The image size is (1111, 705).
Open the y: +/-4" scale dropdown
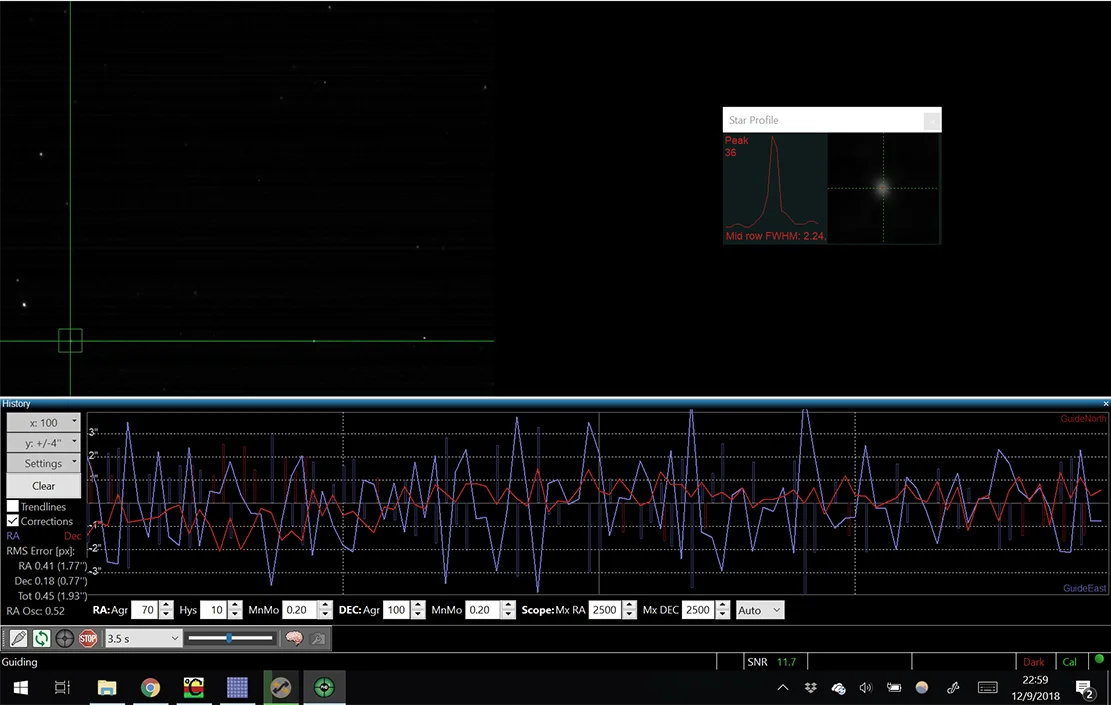(x=43, y=443)
